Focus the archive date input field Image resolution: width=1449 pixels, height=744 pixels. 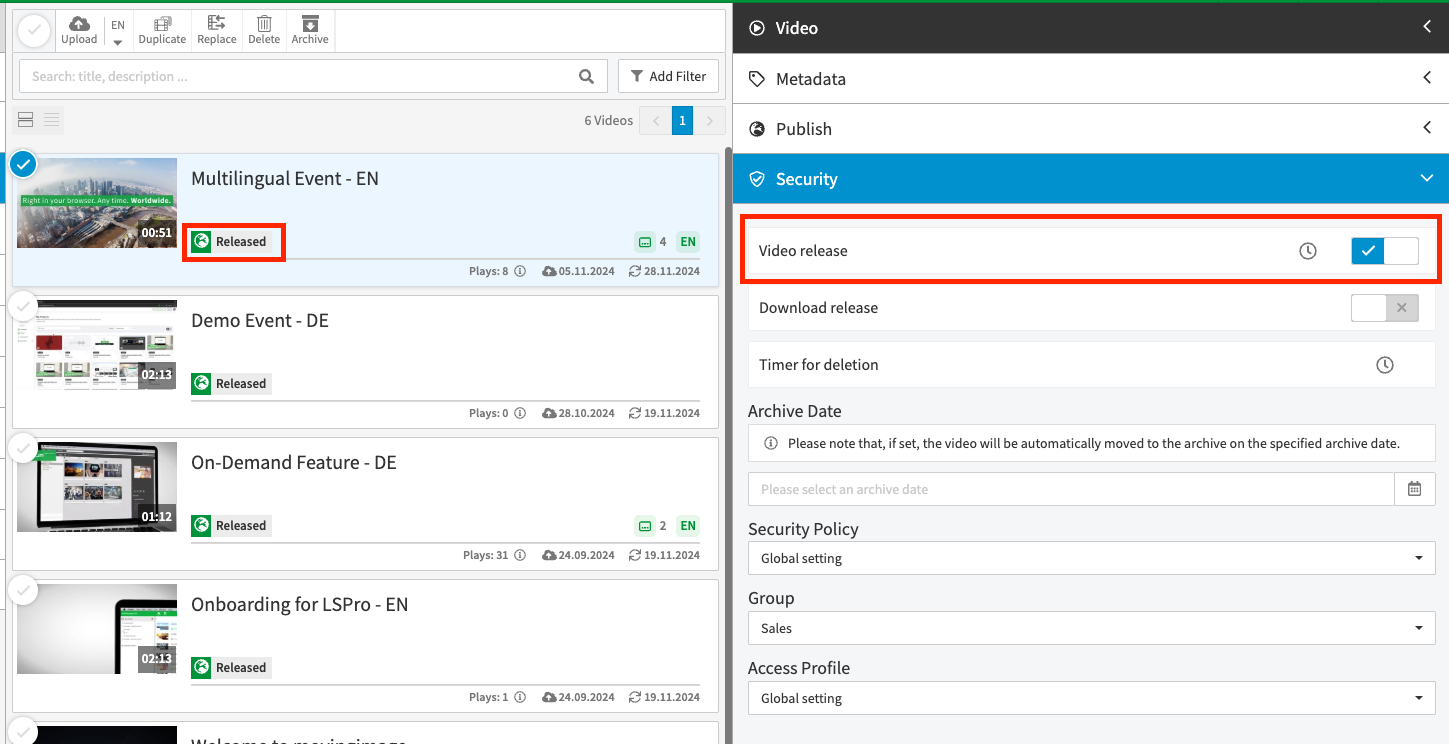point(1071,489)
